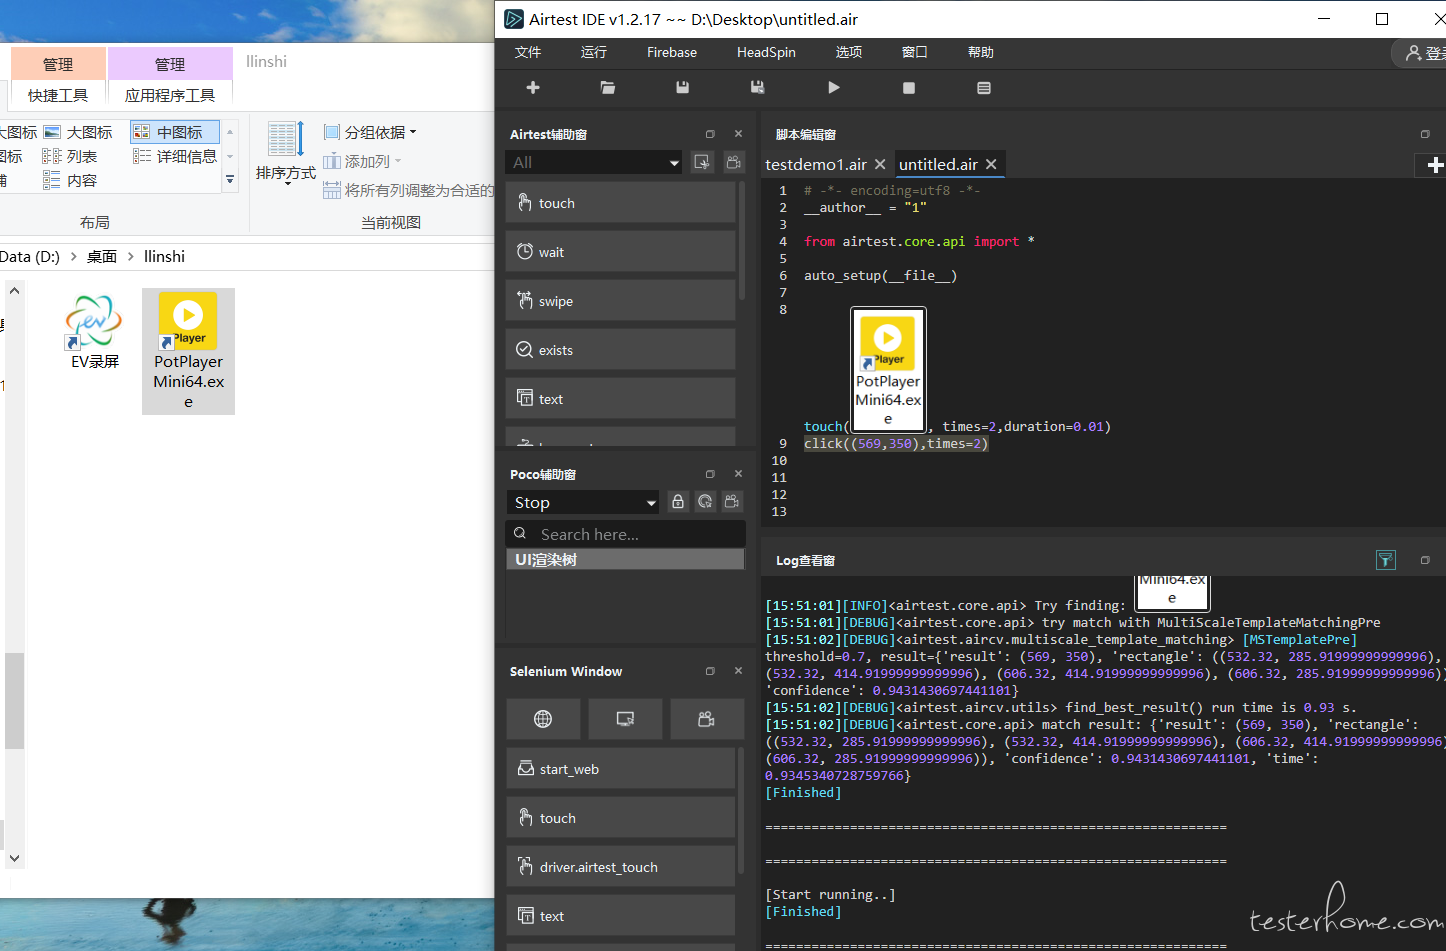Select the untitled.air tab
Viewport: 1446px width, 951px height.
938,164
